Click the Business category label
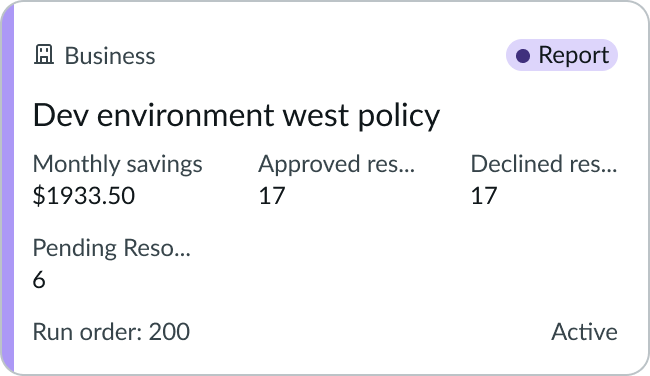Viewport: 650px width, 376px height. point(110,56)
